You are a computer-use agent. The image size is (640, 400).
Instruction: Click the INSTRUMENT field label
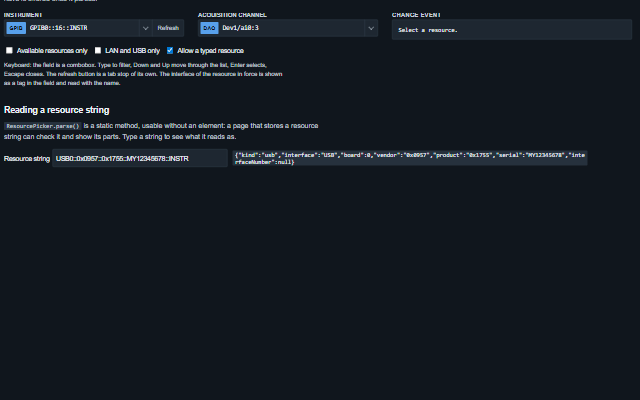click(23, 15)
